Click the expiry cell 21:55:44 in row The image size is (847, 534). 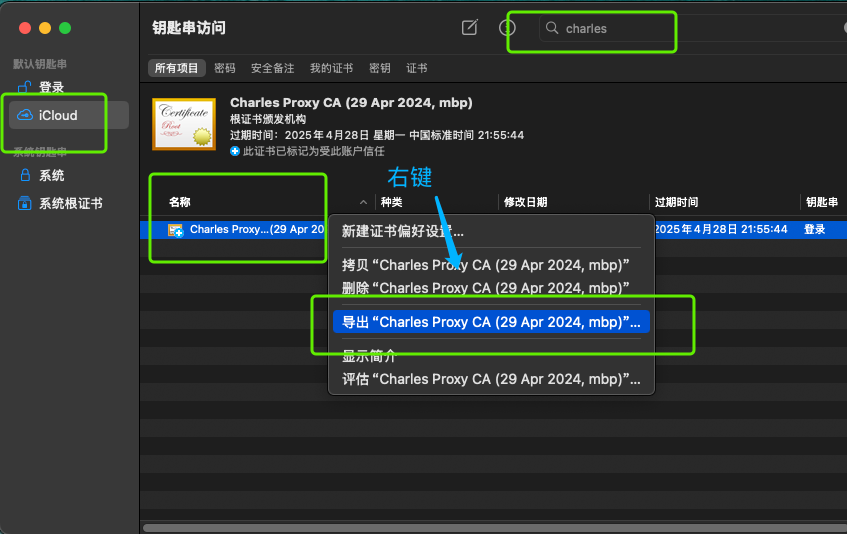pos(721,229)
